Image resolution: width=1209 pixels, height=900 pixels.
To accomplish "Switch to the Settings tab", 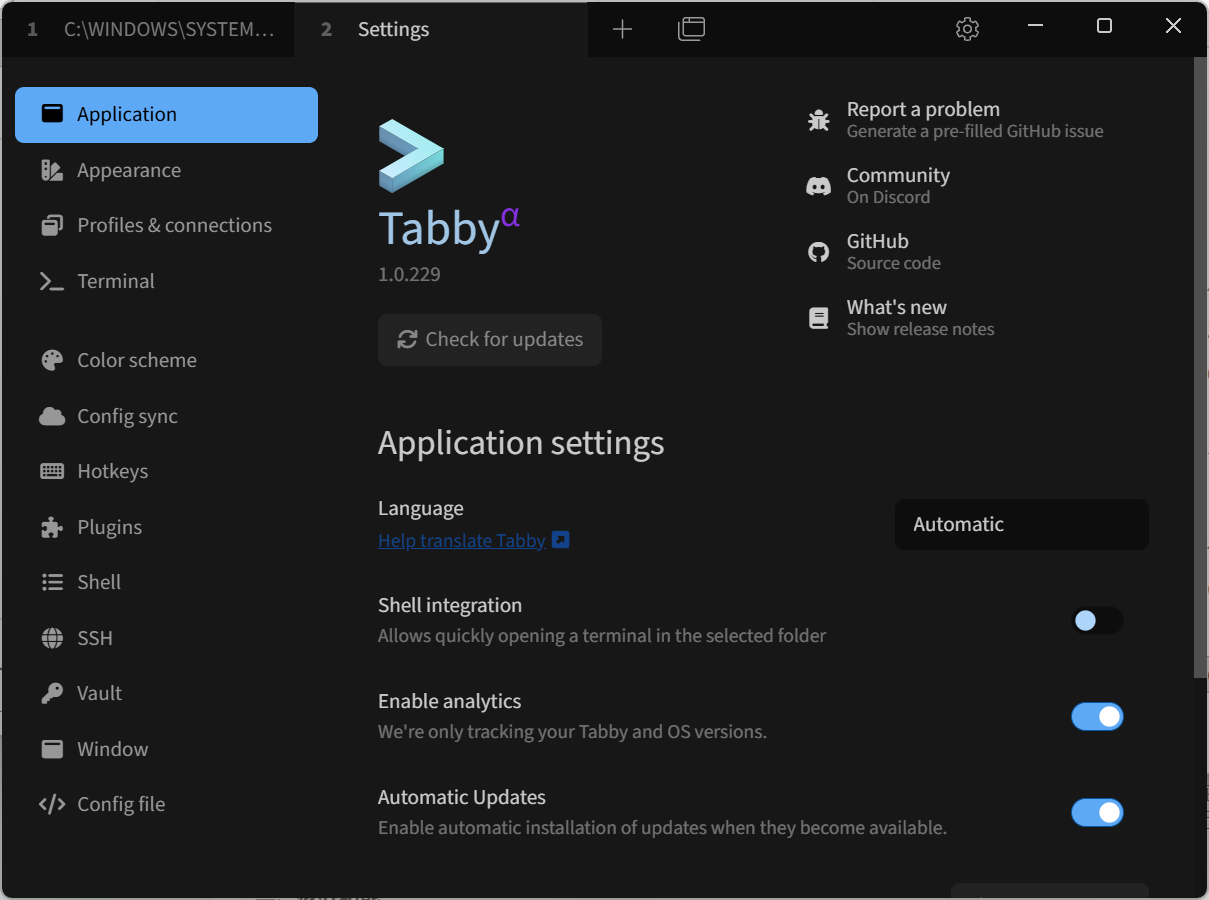I will [x=393, y=29].
